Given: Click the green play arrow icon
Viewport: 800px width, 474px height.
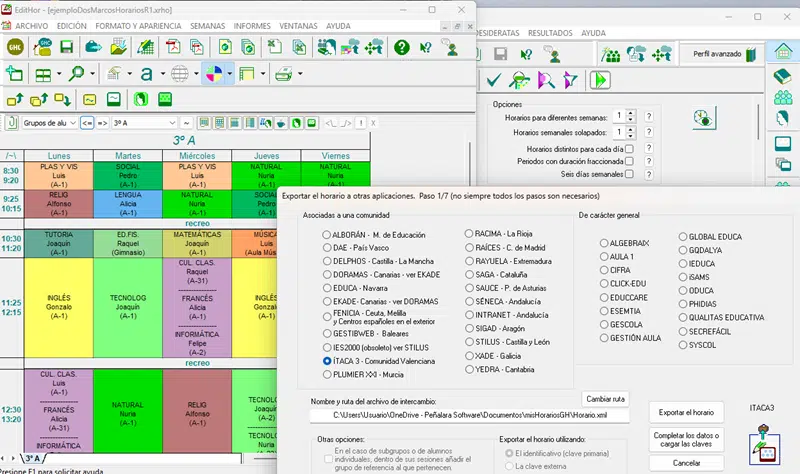Looking at the screenshot, I should [600, 80].
